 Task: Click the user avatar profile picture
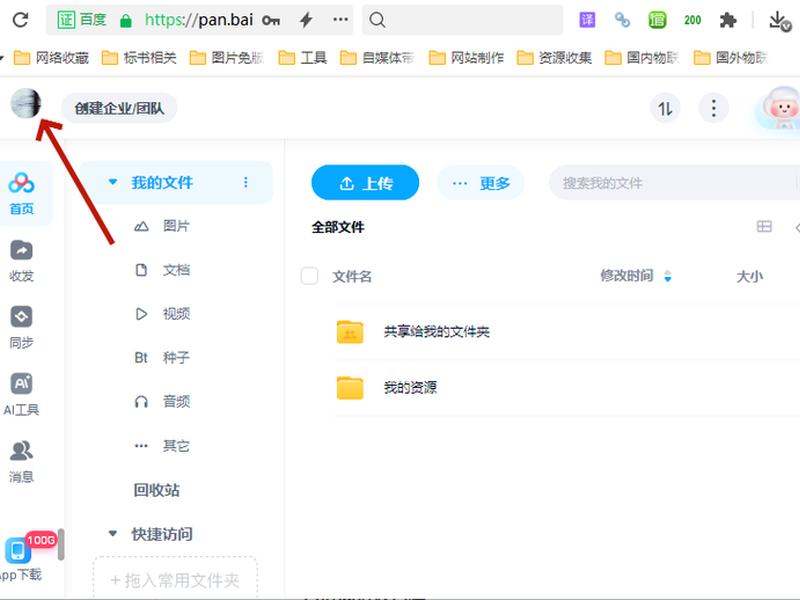click(x=26, y=103)
